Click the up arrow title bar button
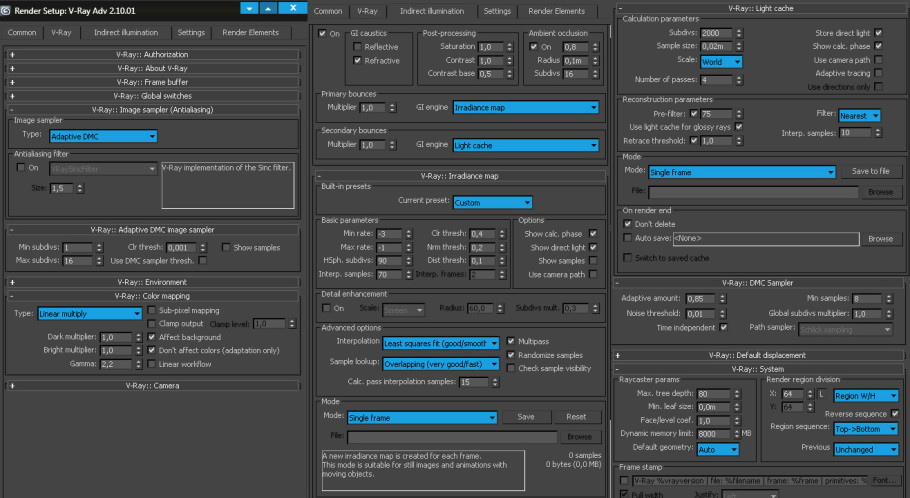Screen dimensions: 910x498 (x=268, y=8)
